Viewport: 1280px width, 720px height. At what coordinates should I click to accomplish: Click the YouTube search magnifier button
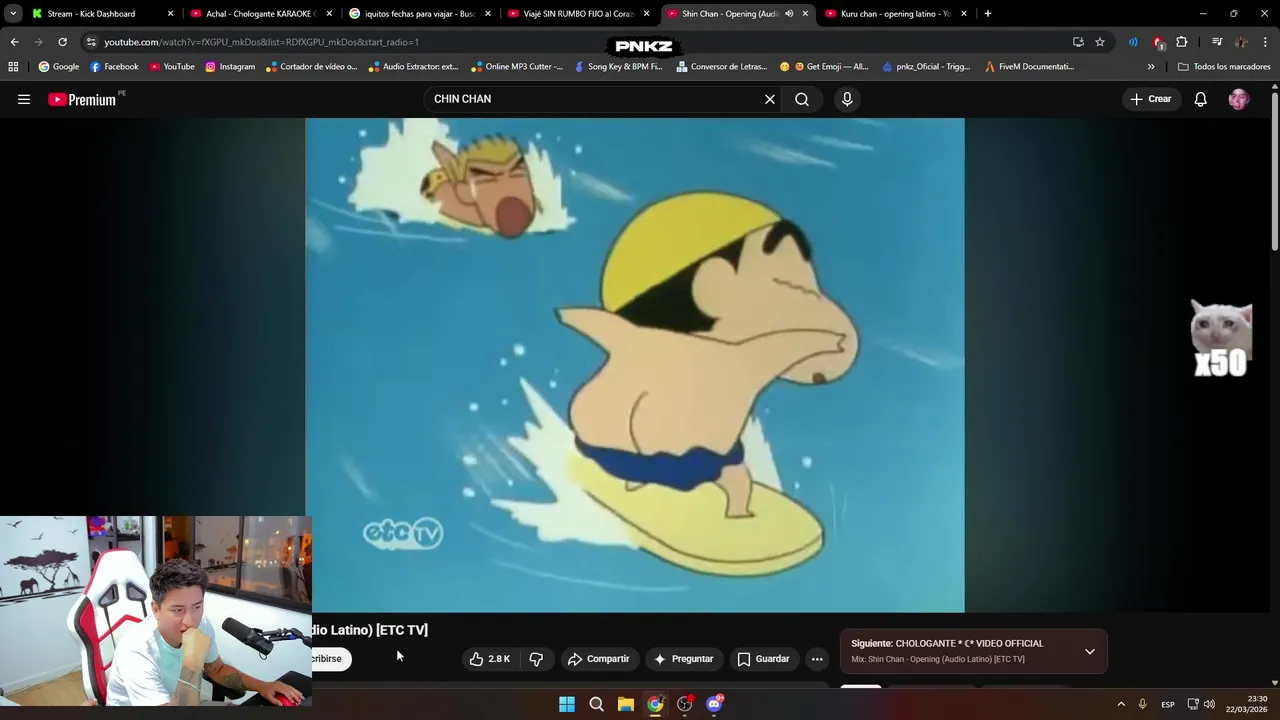(x=802, y=99)
